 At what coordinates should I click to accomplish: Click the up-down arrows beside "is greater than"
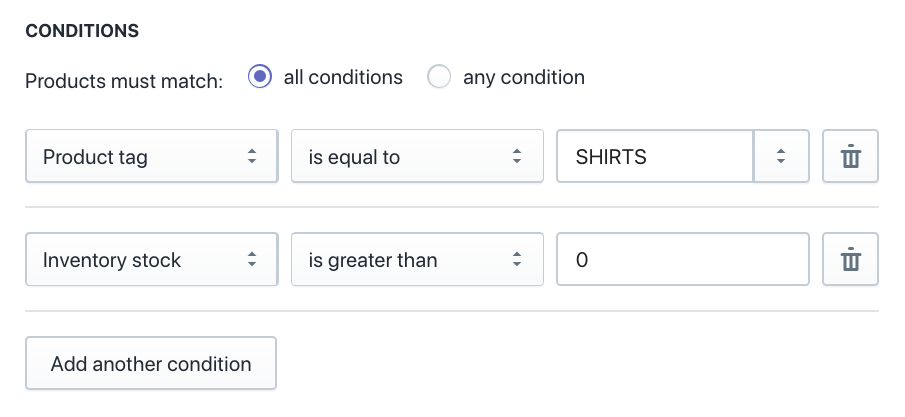[x=517, y=260]
